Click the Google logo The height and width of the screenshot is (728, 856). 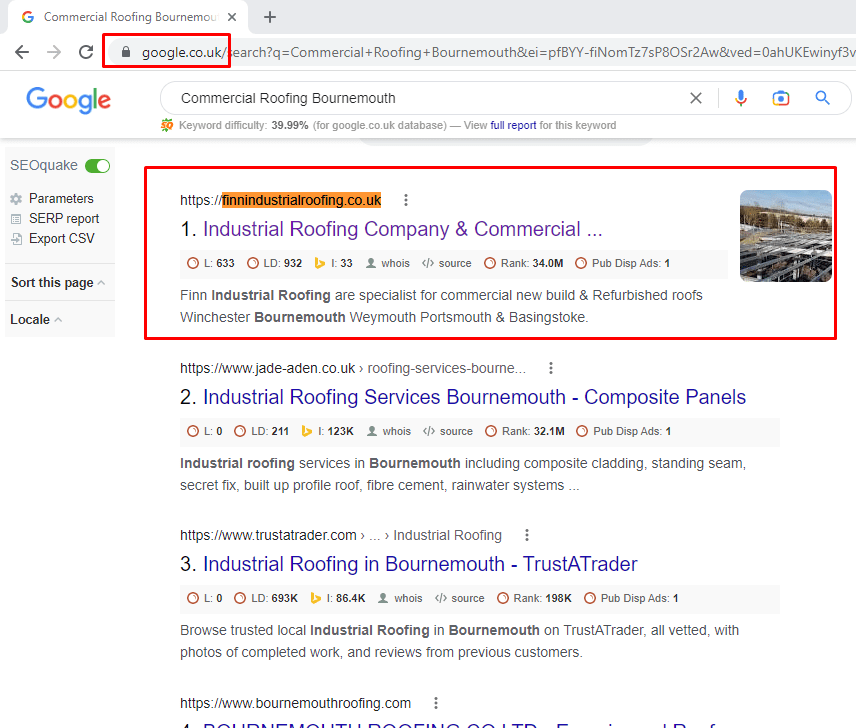69,100
